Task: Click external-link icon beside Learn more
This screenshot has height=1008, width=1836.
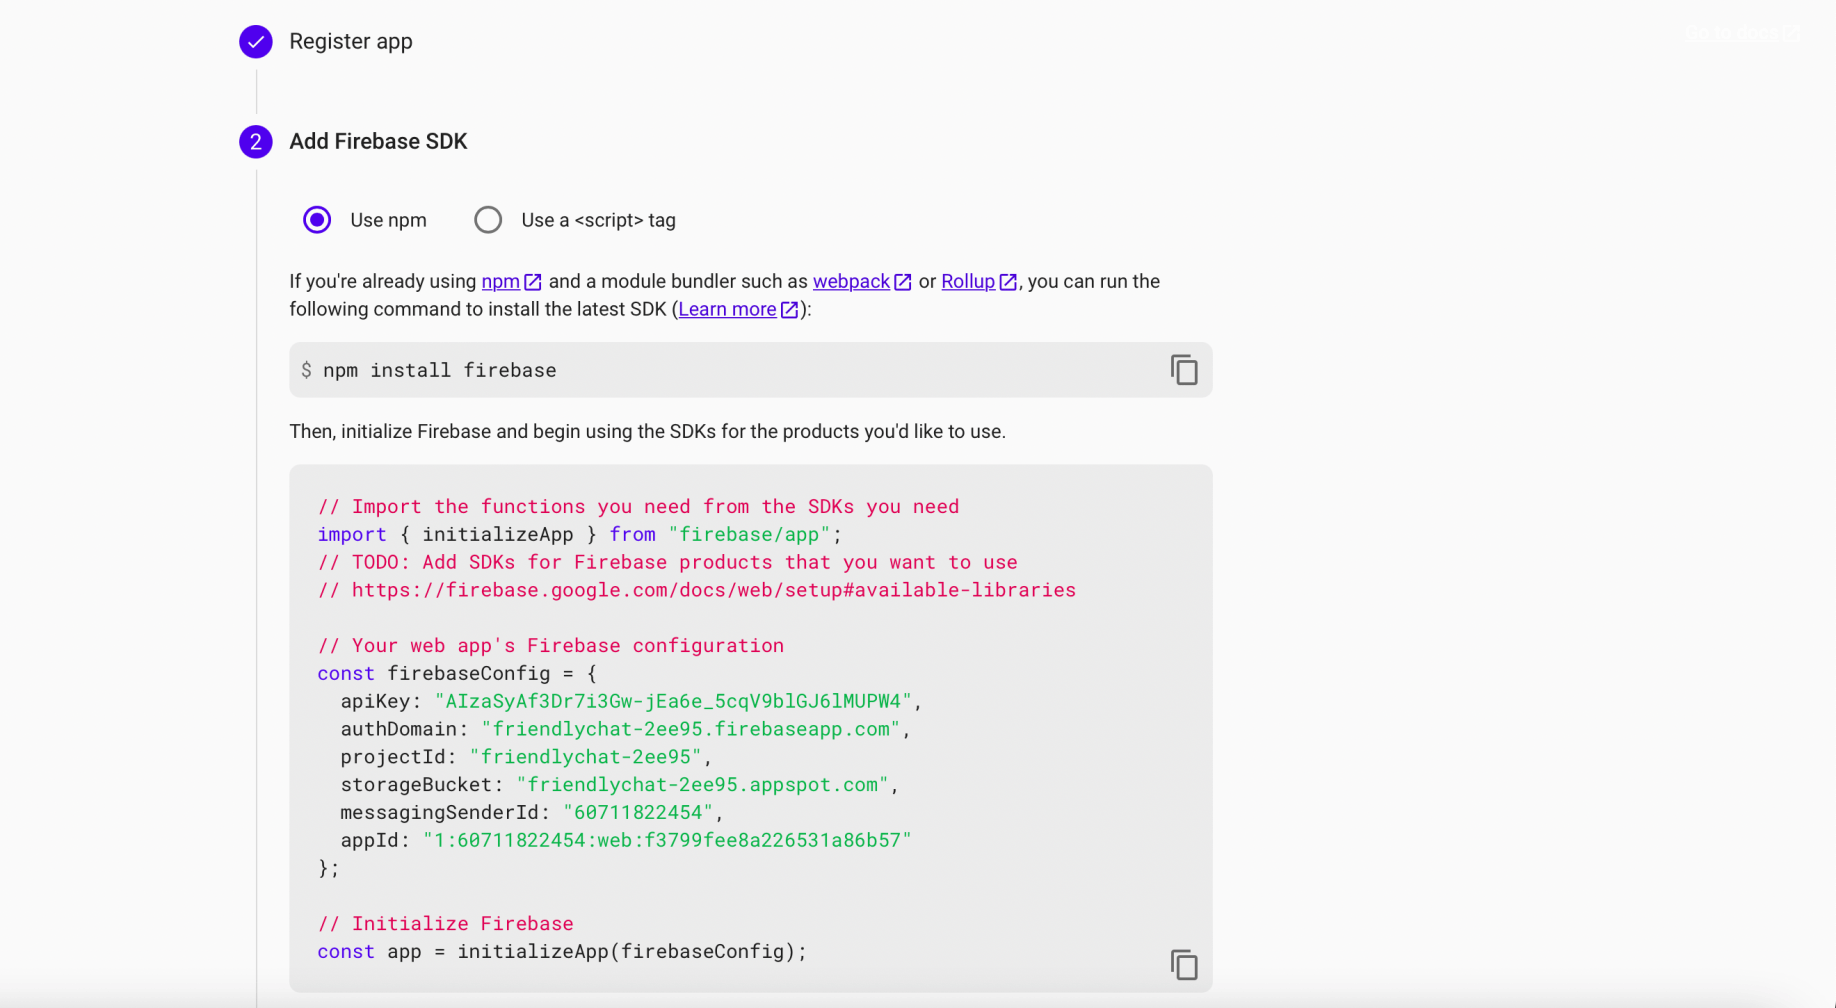Action: [x=789, y=310]
